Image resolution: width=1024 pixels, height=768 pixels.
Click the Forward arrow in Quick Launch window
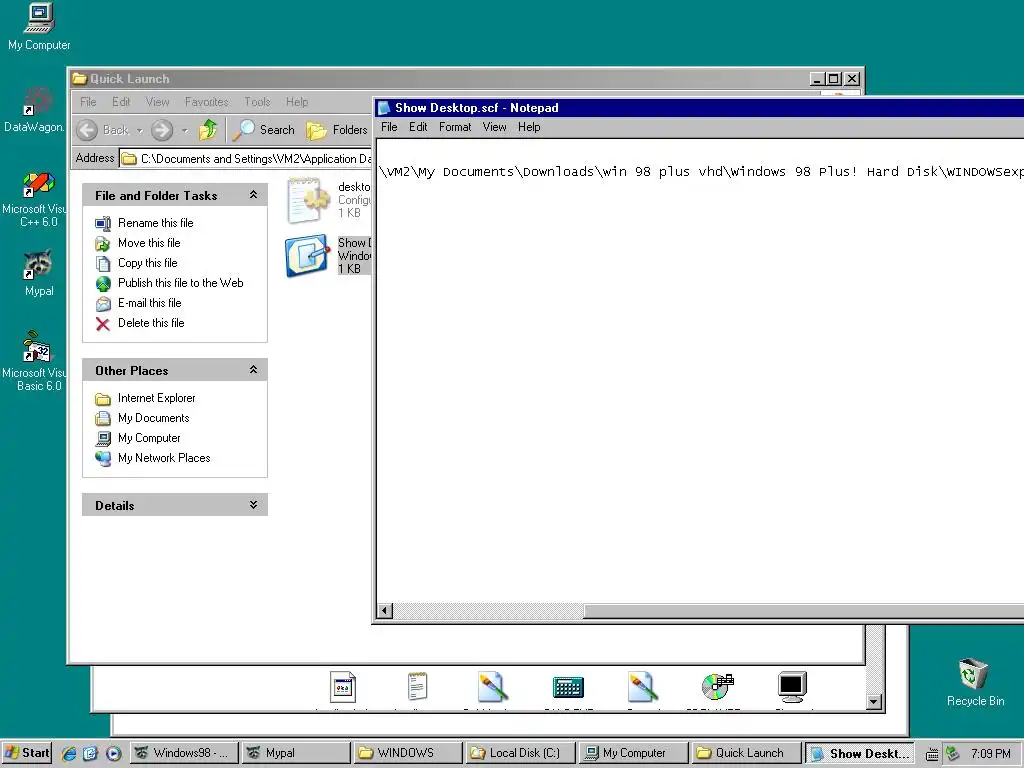[162, 130]
